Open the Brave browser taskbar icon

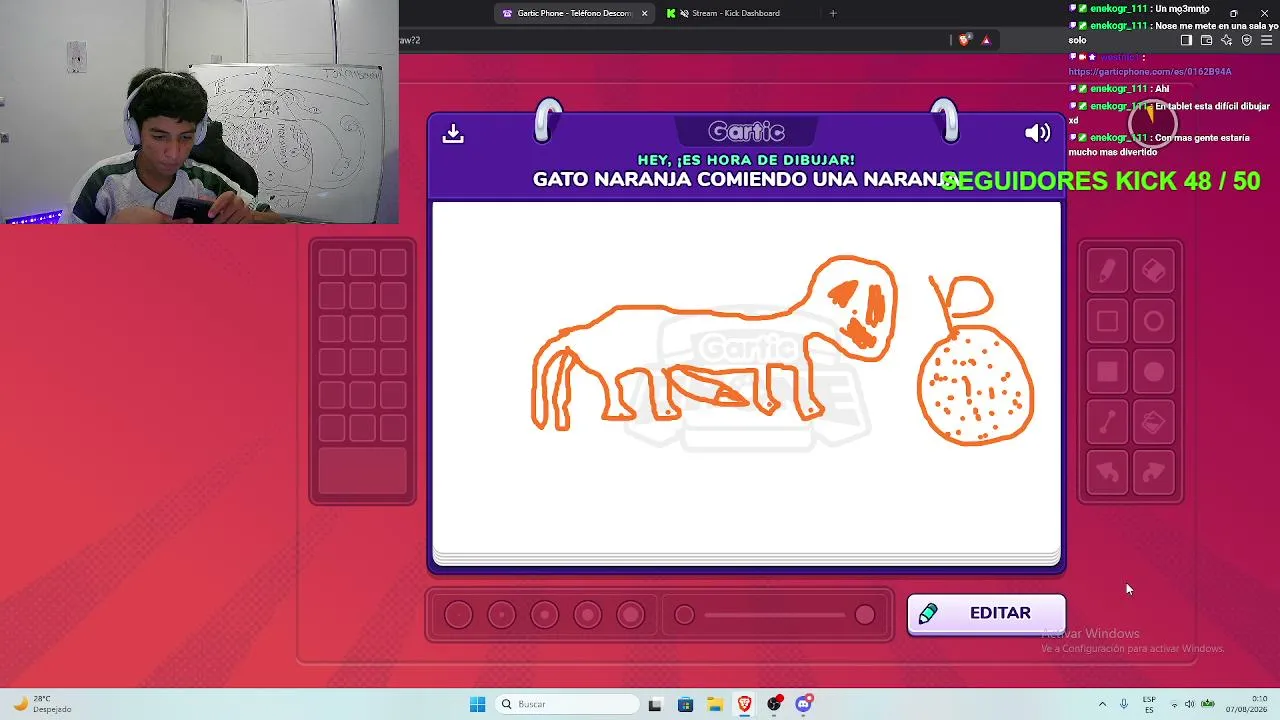pos(745,704)
